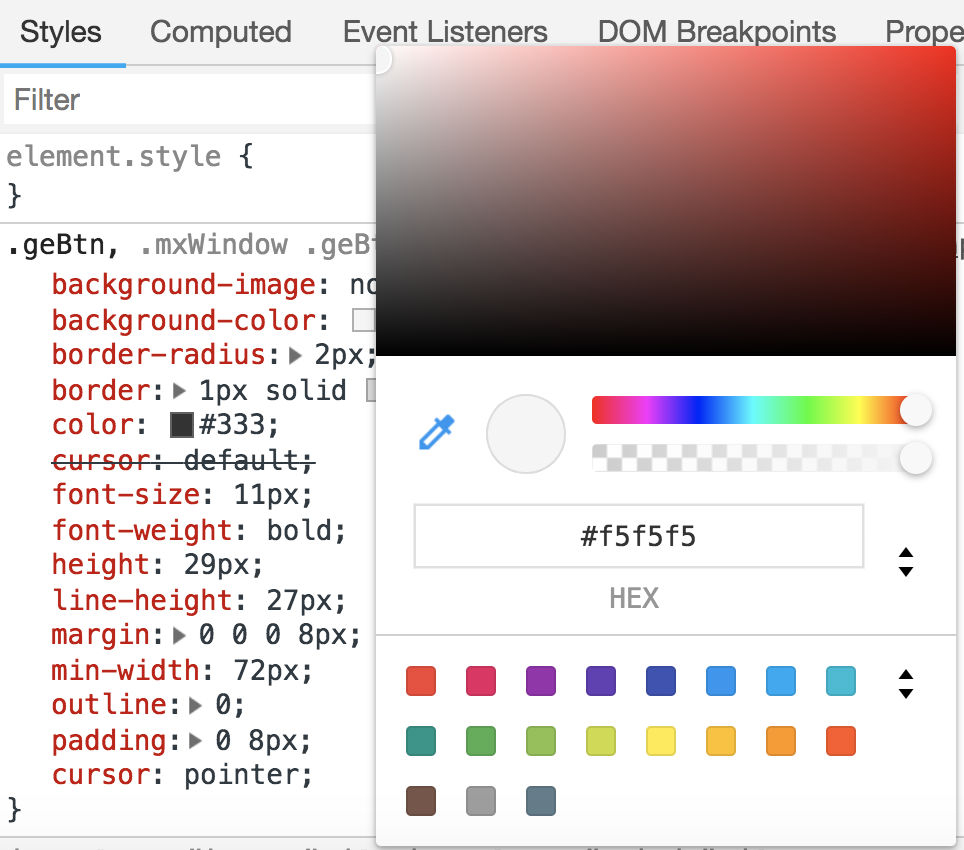Click the opacity slider handle

[916, 458]
